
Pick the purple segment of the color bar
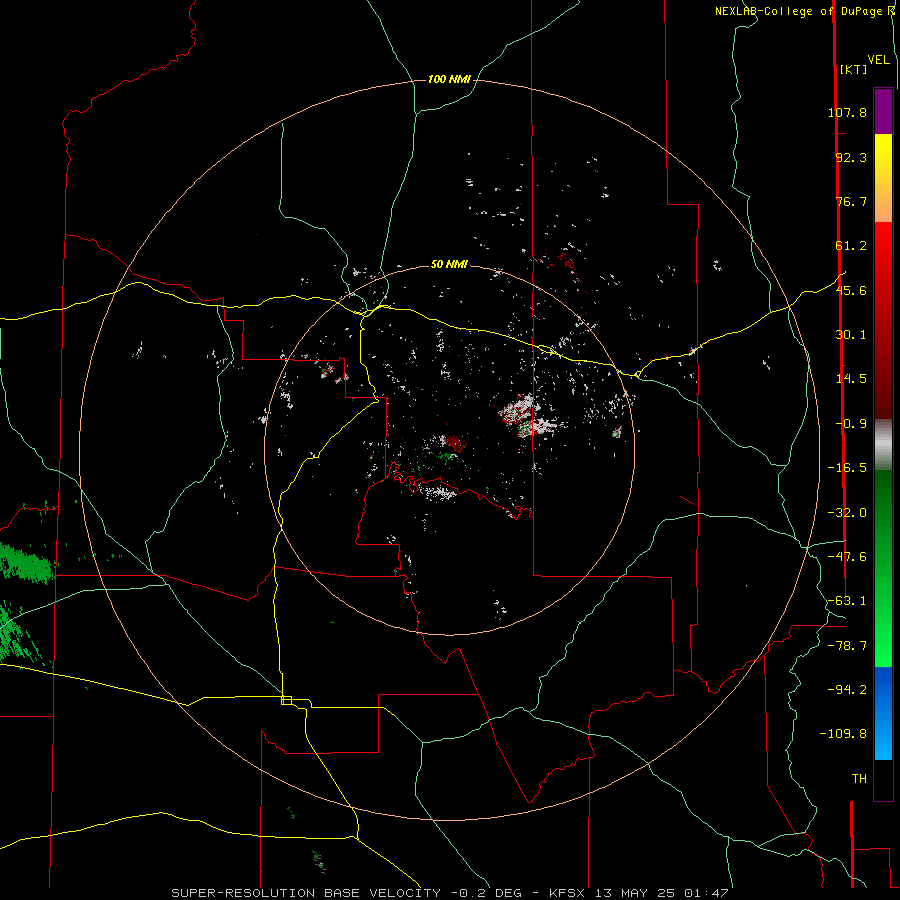(883, 111)
